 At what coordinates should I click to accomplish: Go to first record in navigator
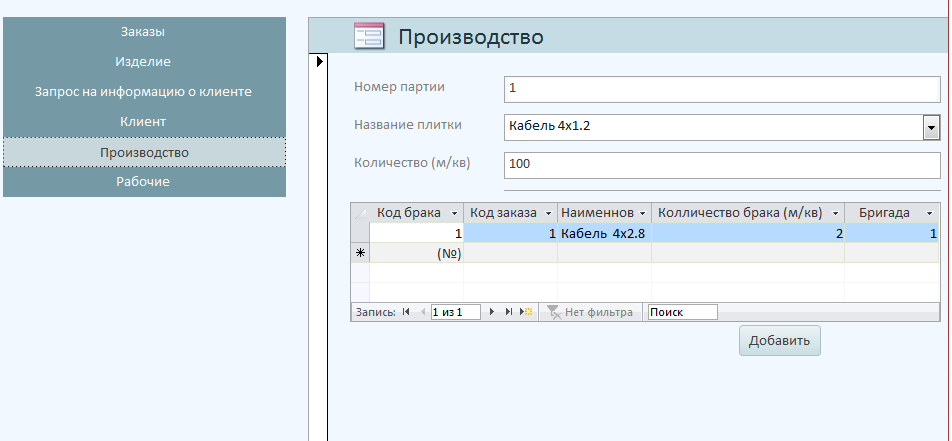pos(406,312)
